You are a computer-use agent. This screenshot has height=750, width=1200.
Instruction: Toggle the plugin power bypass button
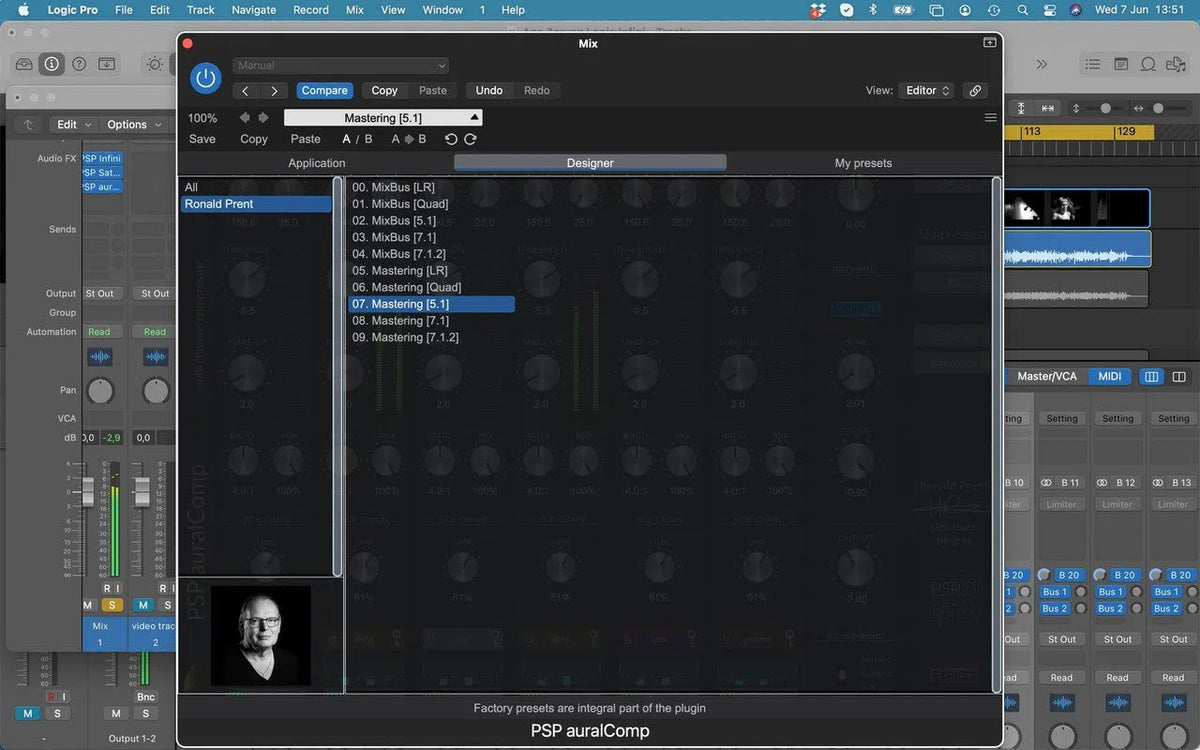[205, 78]
